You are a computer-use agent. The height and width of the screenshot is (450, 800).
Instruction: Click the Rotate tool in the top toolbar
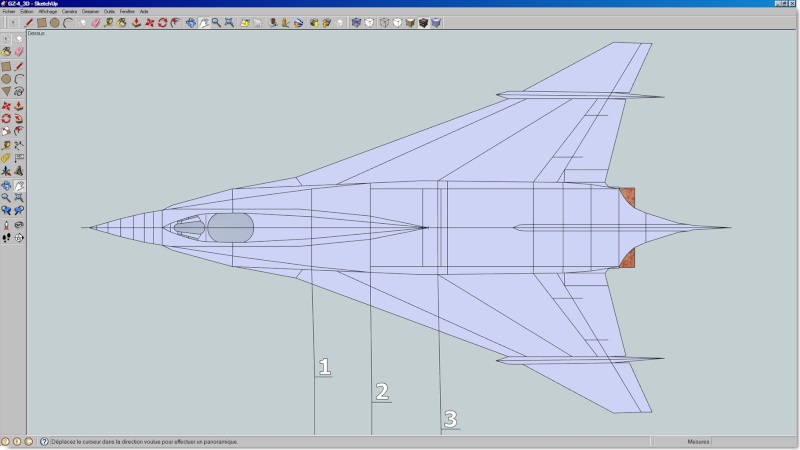162,22
